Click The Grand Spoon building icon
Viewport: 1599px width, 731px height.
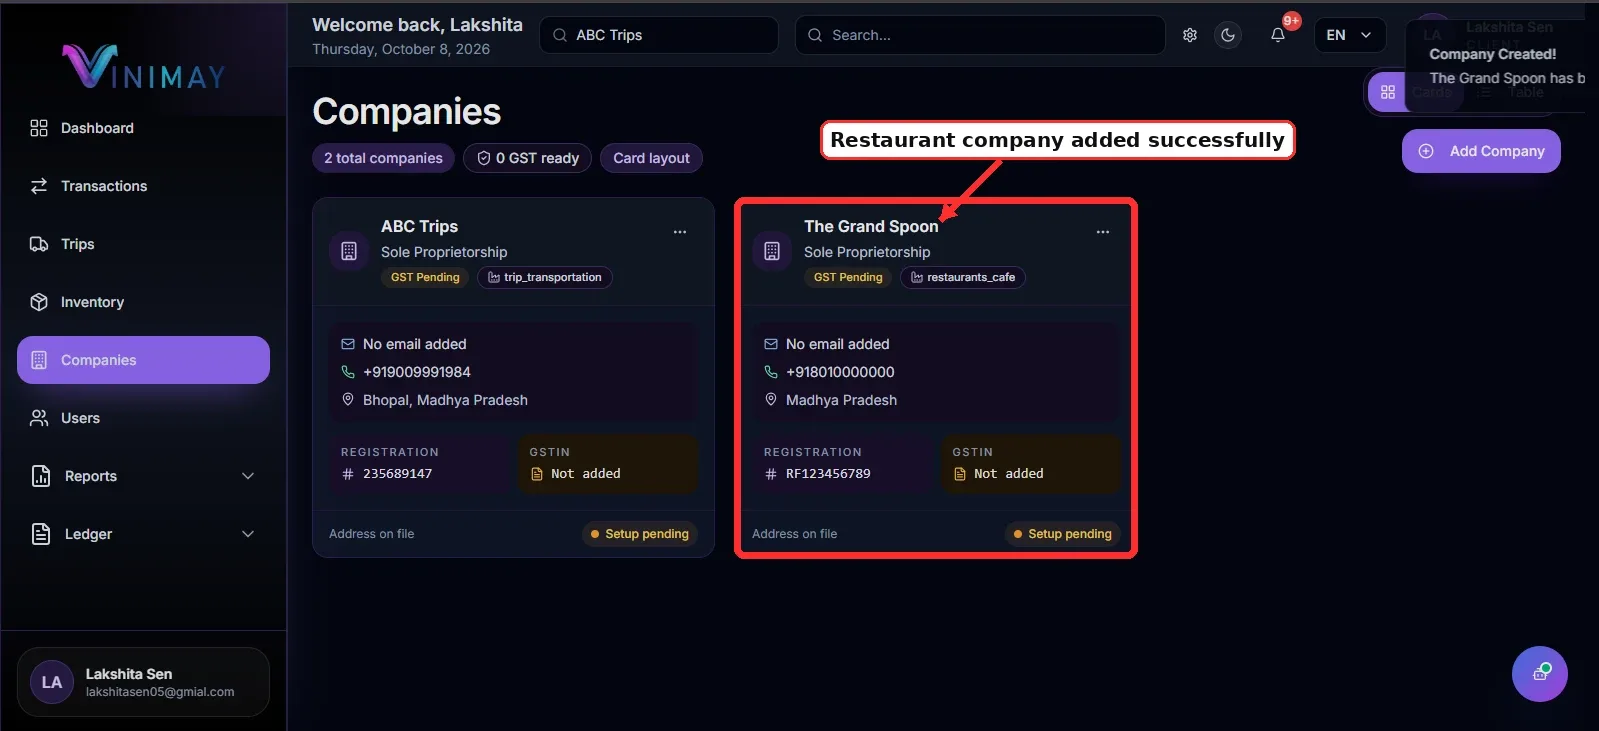pyautogui.click(x=772, y=251)
